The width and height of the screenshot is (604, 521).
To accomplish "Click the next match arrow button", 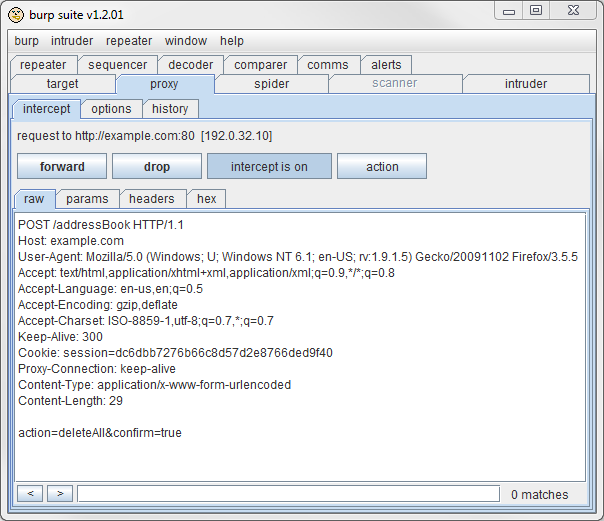I will tap(60, 493).
